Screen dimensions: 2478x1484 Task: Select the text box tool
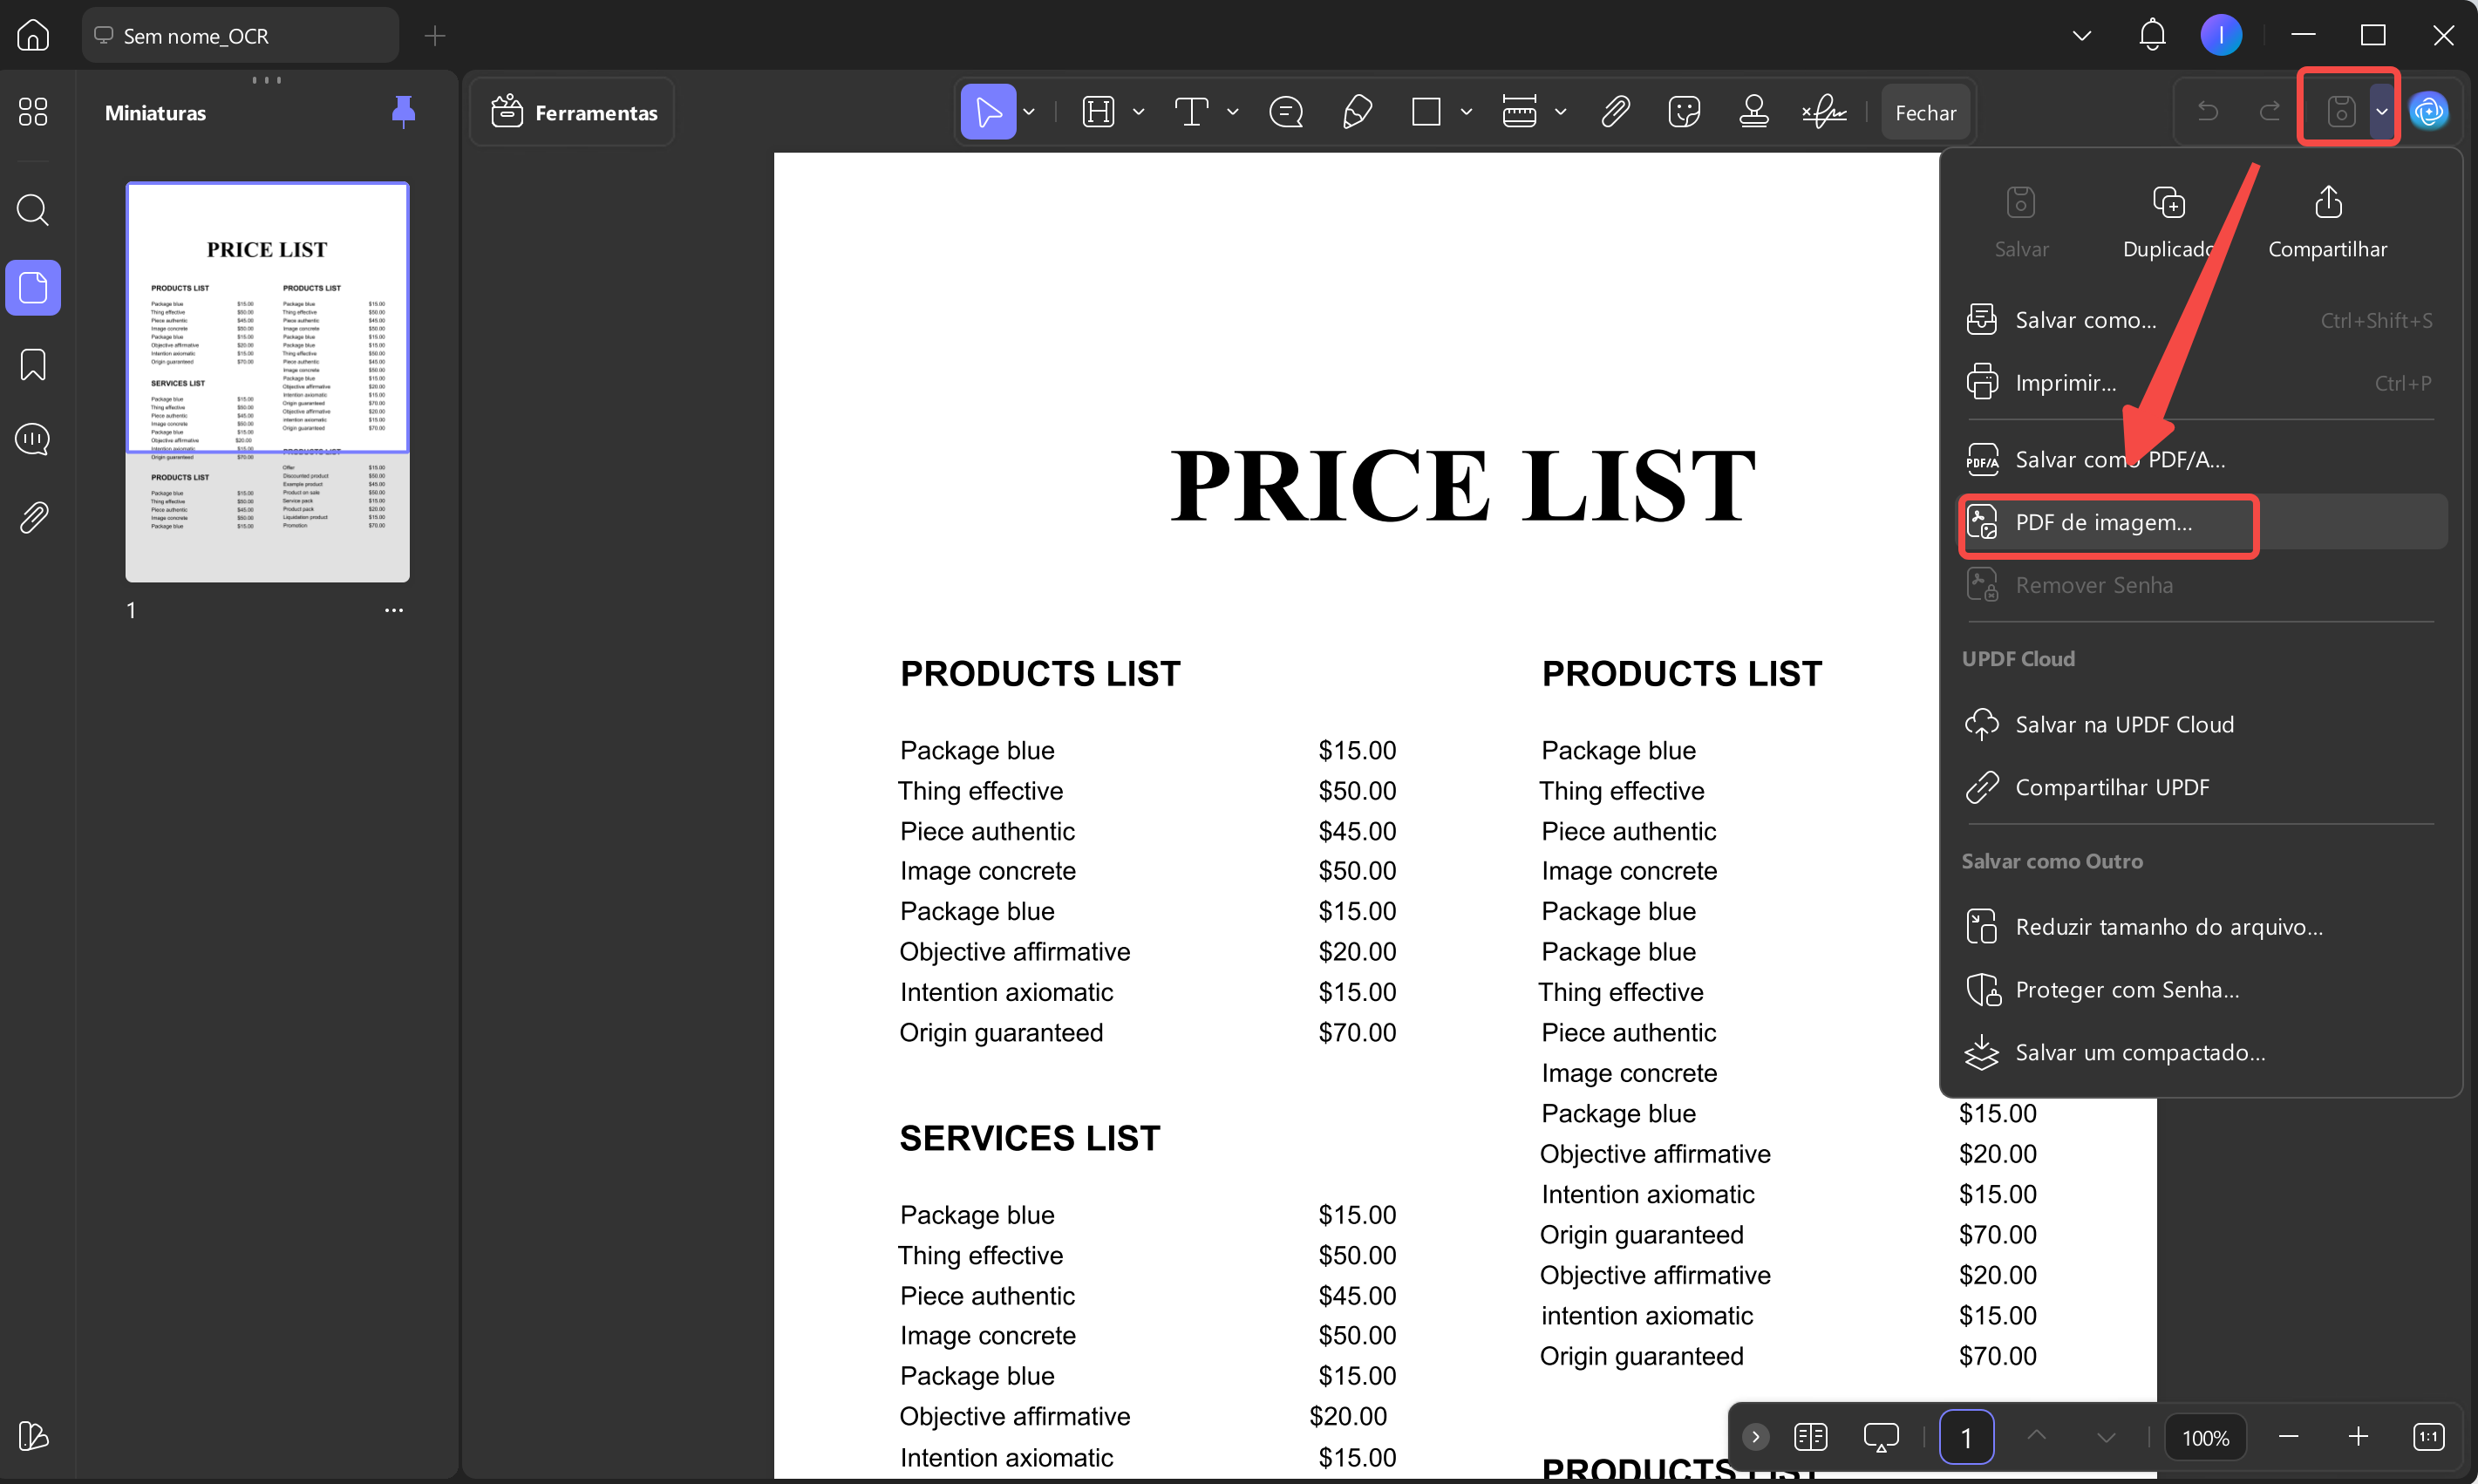[x=1191, y=112]
